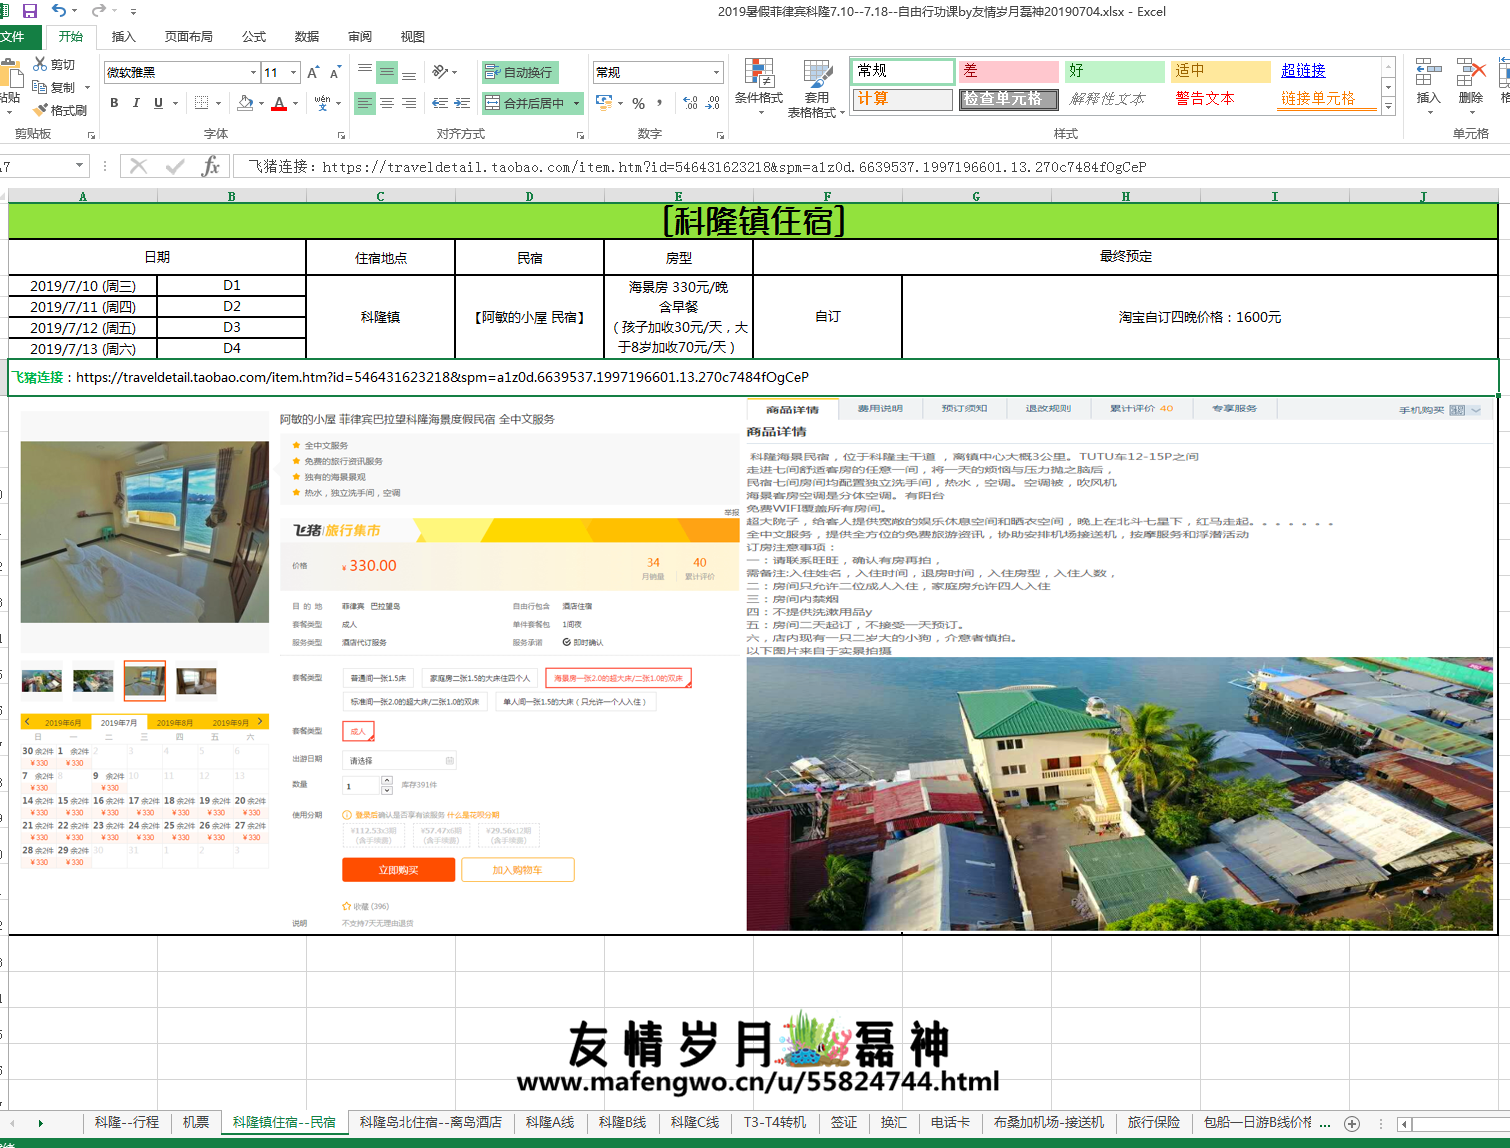Decrease indent in alignment group
Screen dimensions: 1510x1148
(440, 103)
